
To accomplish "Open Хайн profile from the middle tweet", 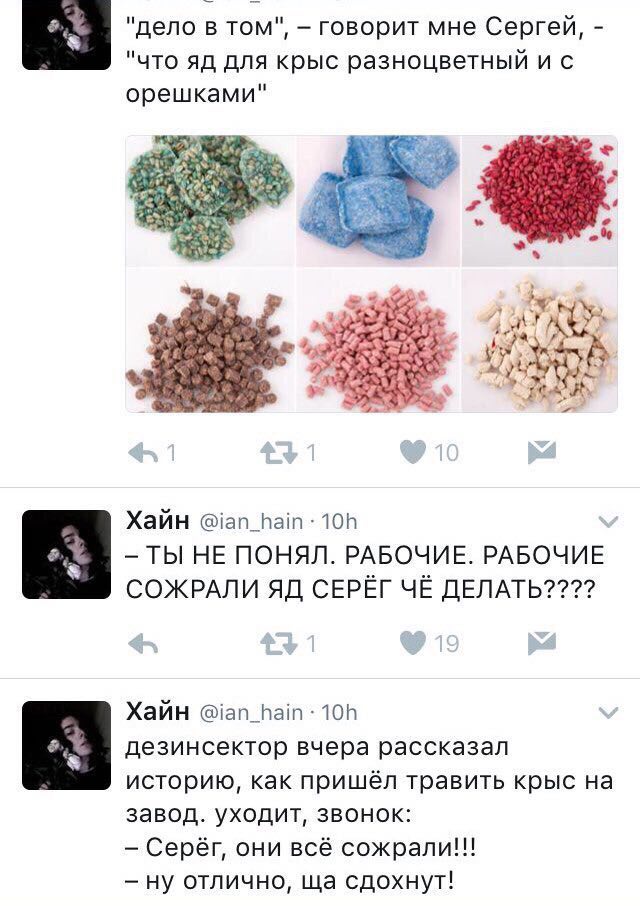I will click(158, 521).
